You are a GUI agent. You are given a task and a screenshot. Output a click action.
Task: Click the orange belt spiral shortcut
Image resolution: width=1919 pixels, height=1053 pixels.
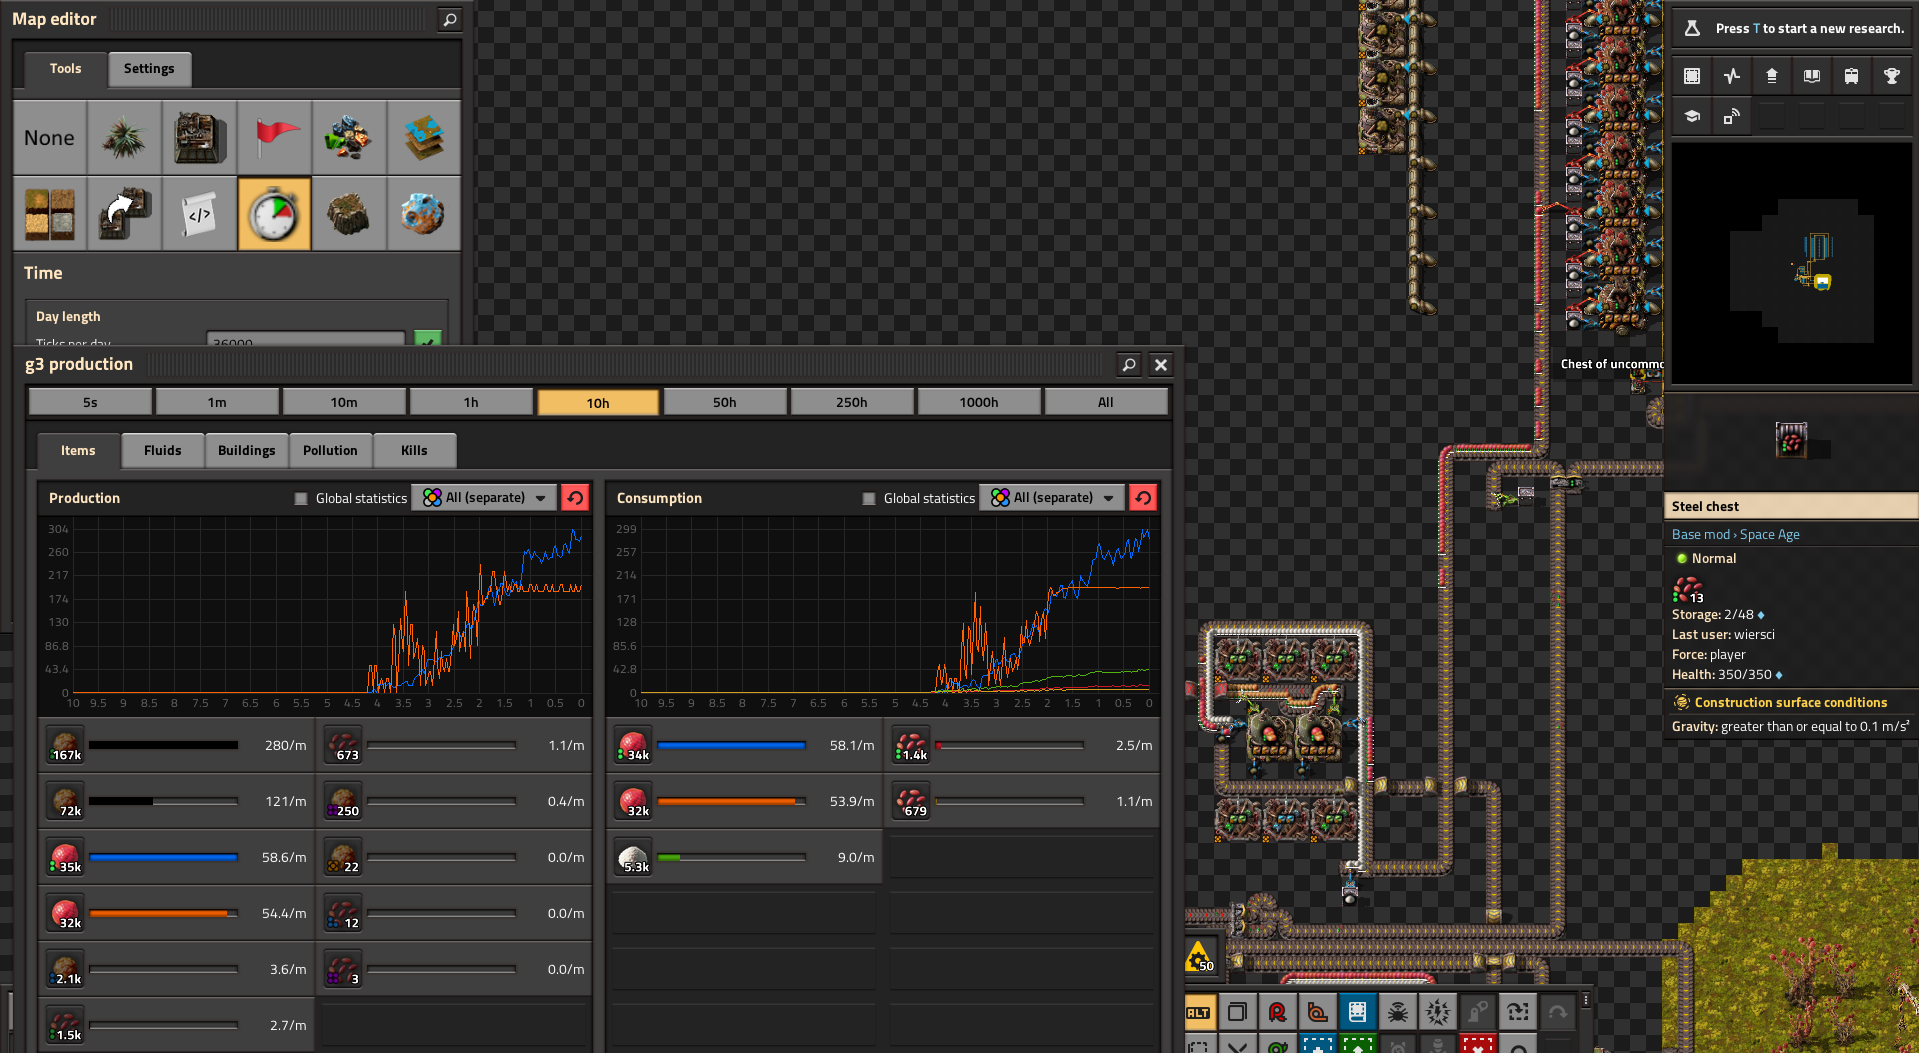(1318, 1012)
